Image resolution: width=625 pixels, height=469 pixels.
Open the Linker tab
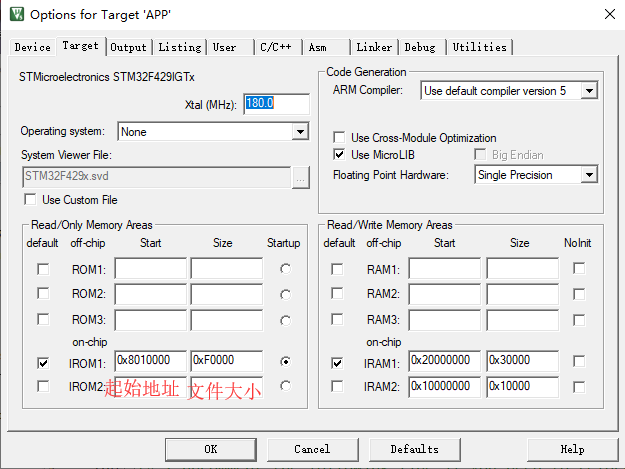[374, 47]
